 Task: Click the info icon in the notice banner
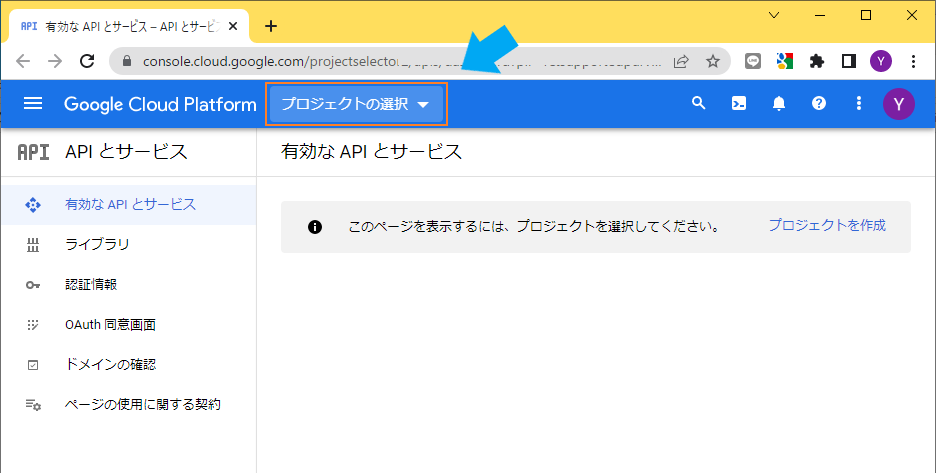tap(315, 227)
